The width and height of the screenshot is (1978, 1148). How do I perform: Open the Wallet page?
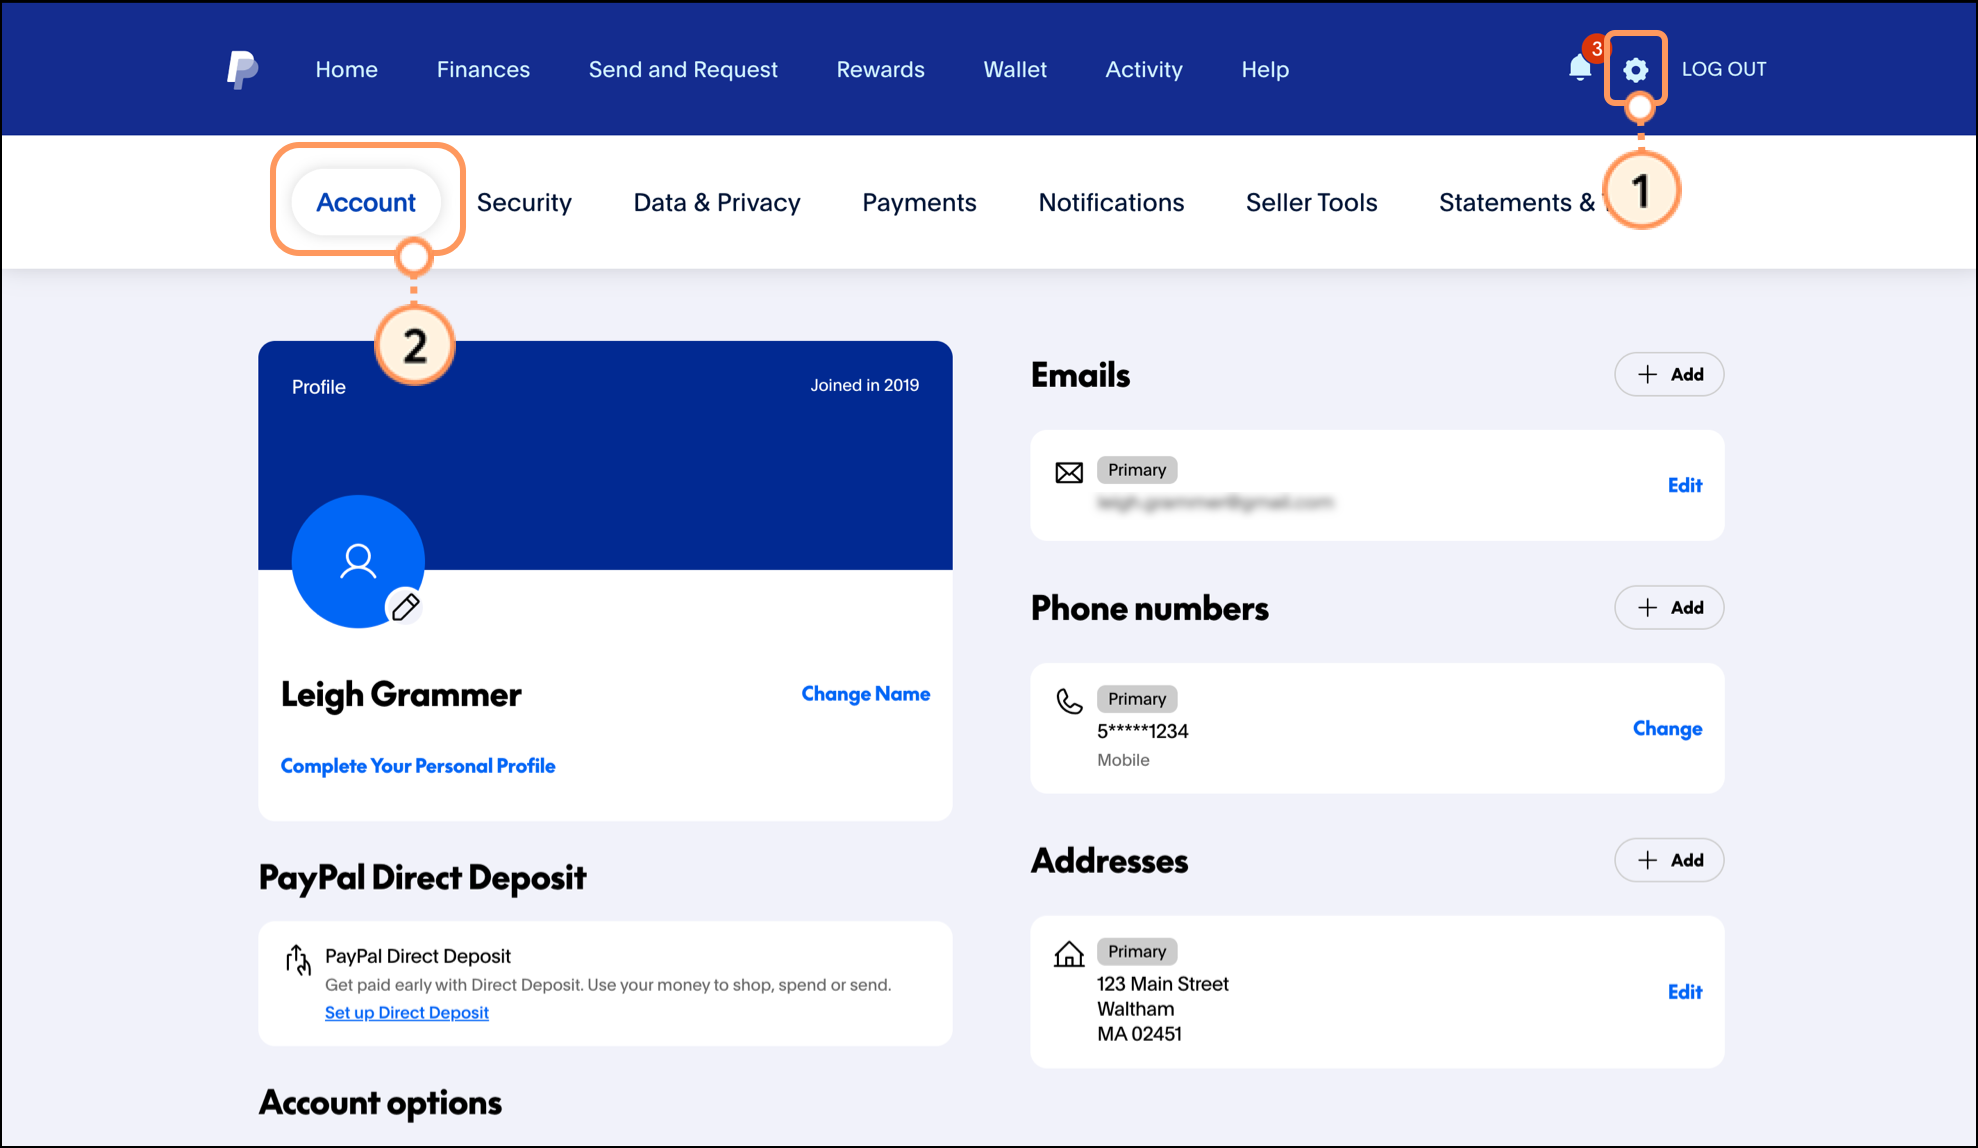(1015, 69)
